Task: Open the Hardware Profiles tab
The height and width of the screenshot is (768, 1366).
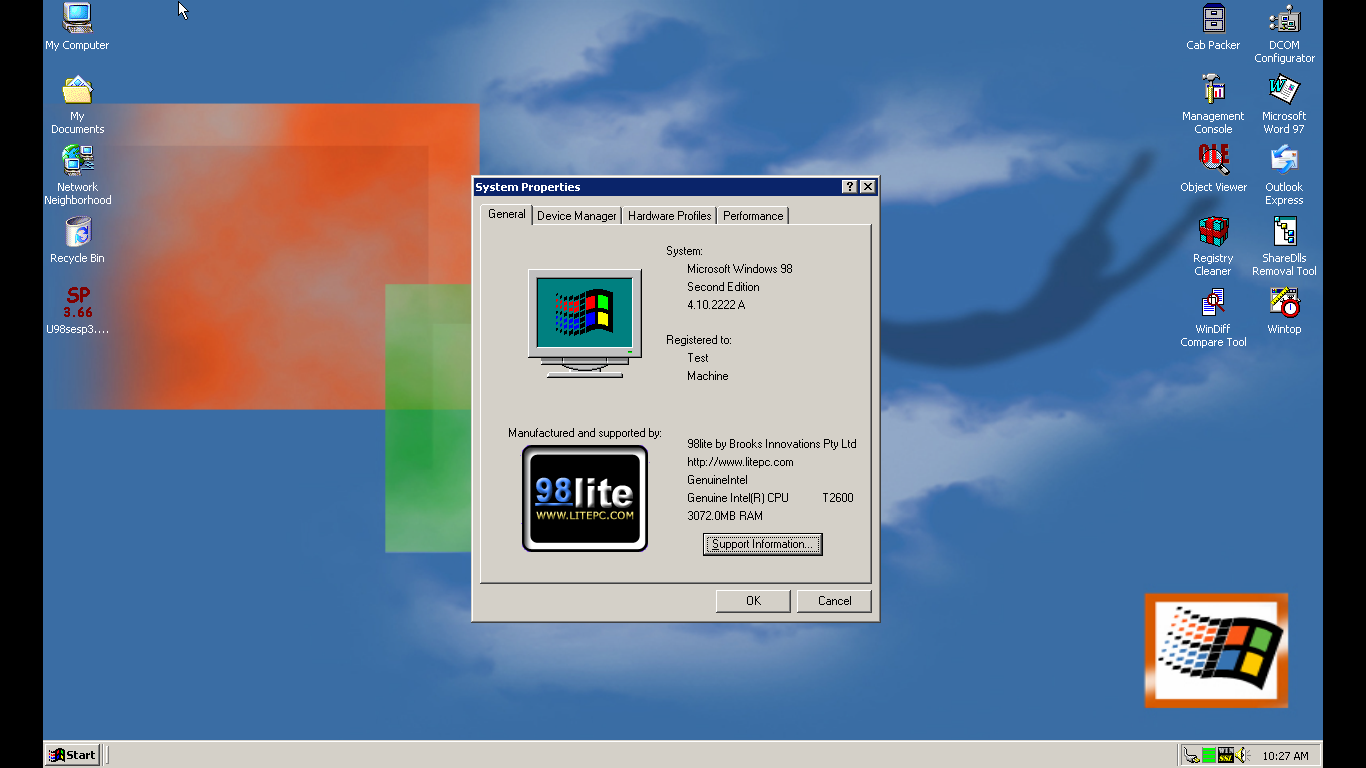Action: click(x=670, y=216)
